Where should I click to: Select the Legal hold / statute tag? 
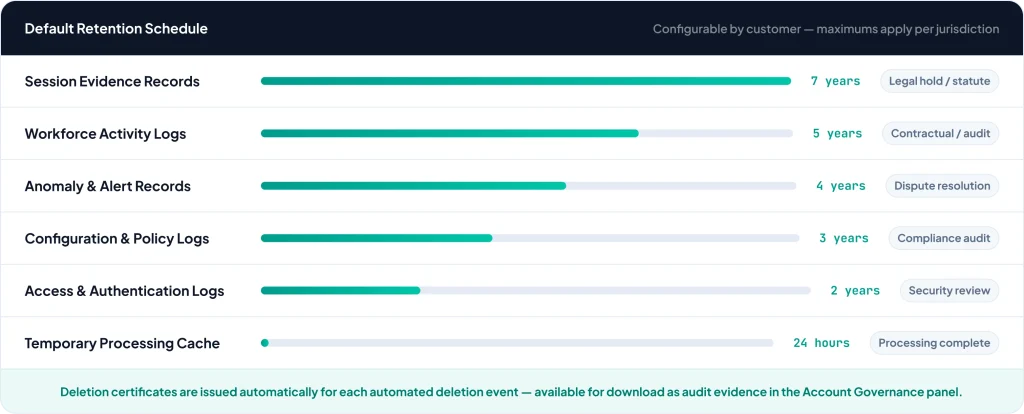939,81
